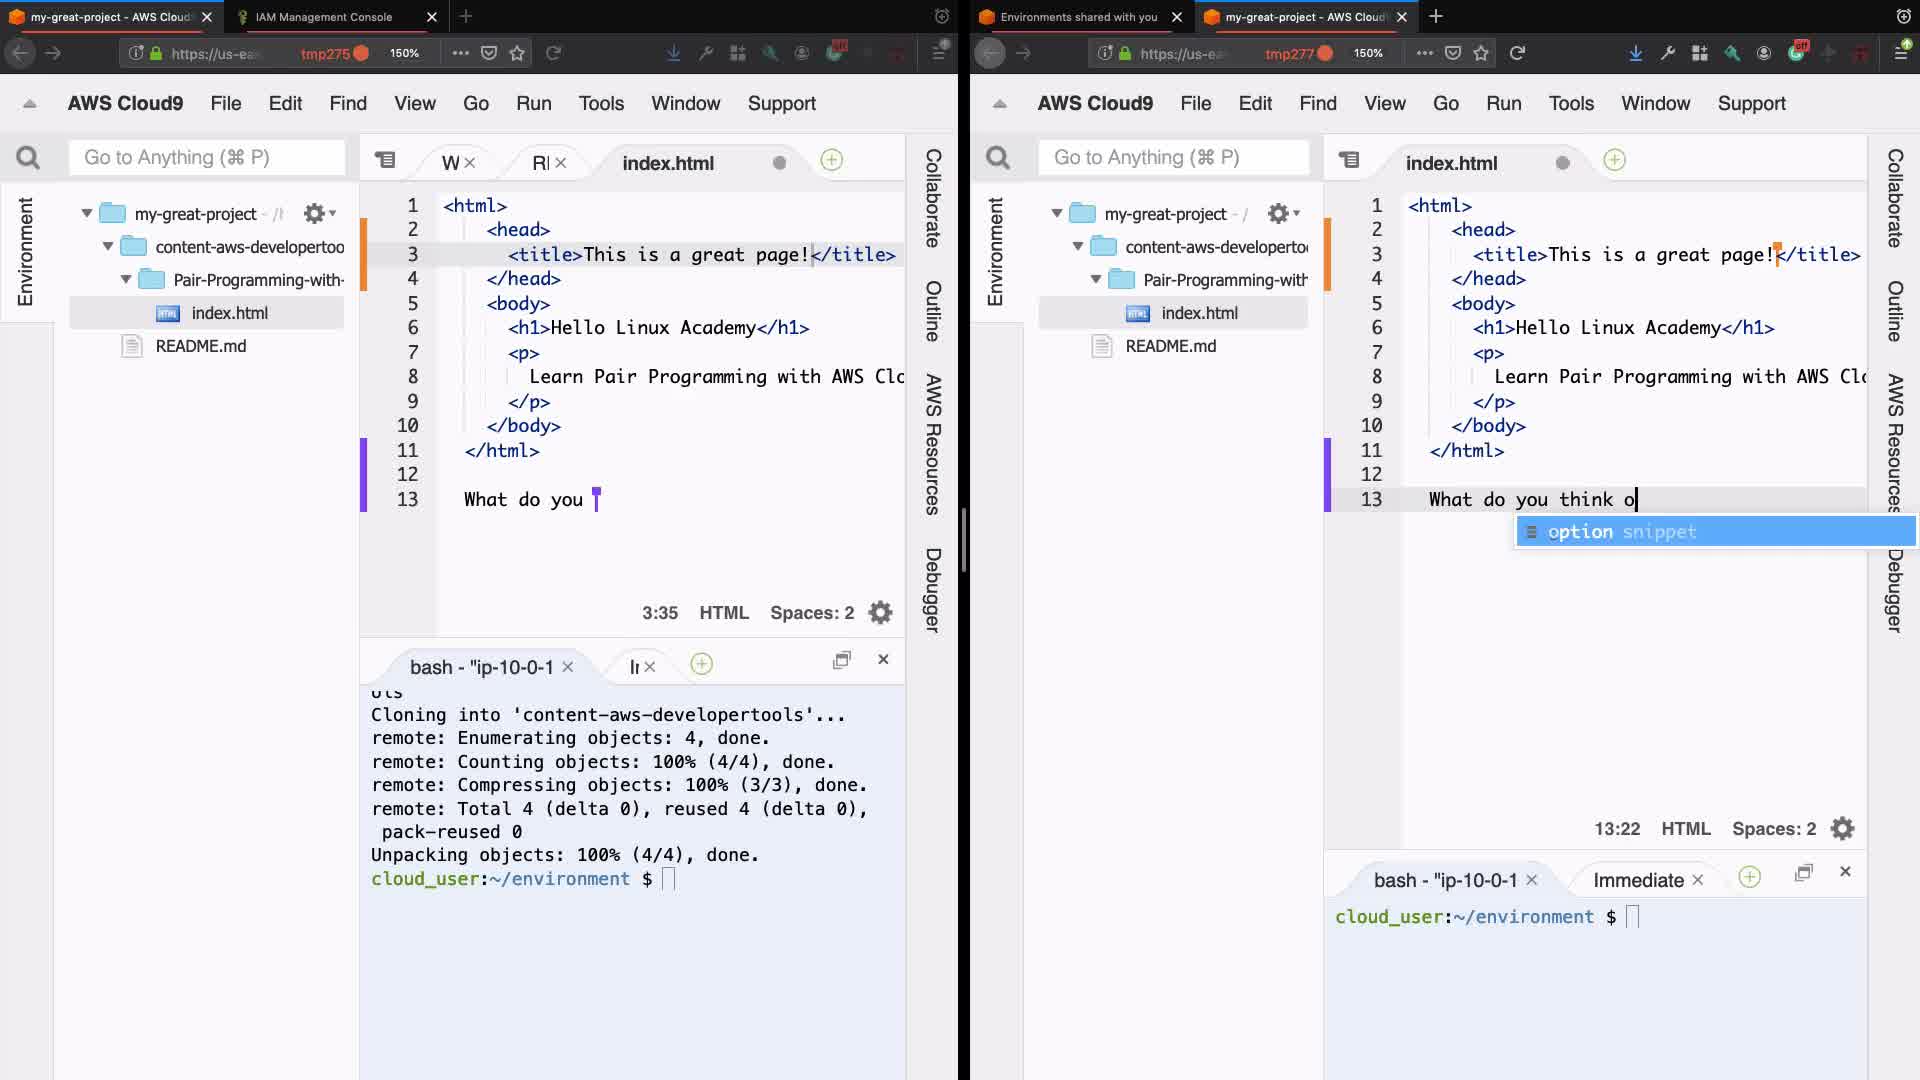Screen dimensions: 1920x1080
Task: Open environment tree gear dropdown left pane
Action: pos(319,213)
